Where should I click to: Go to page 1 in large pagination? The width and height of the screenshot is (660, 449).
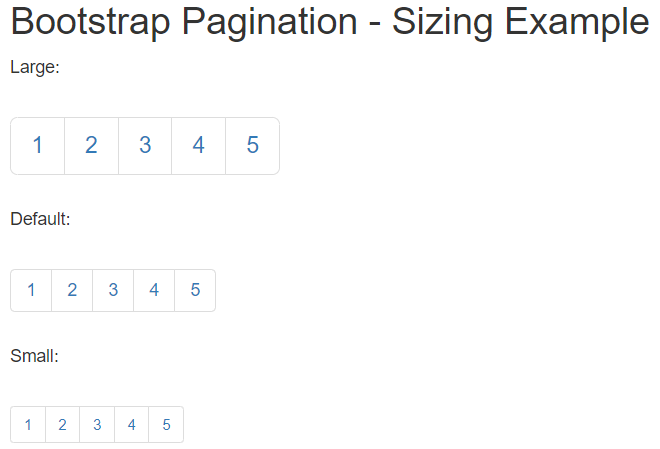coord(38,146)
